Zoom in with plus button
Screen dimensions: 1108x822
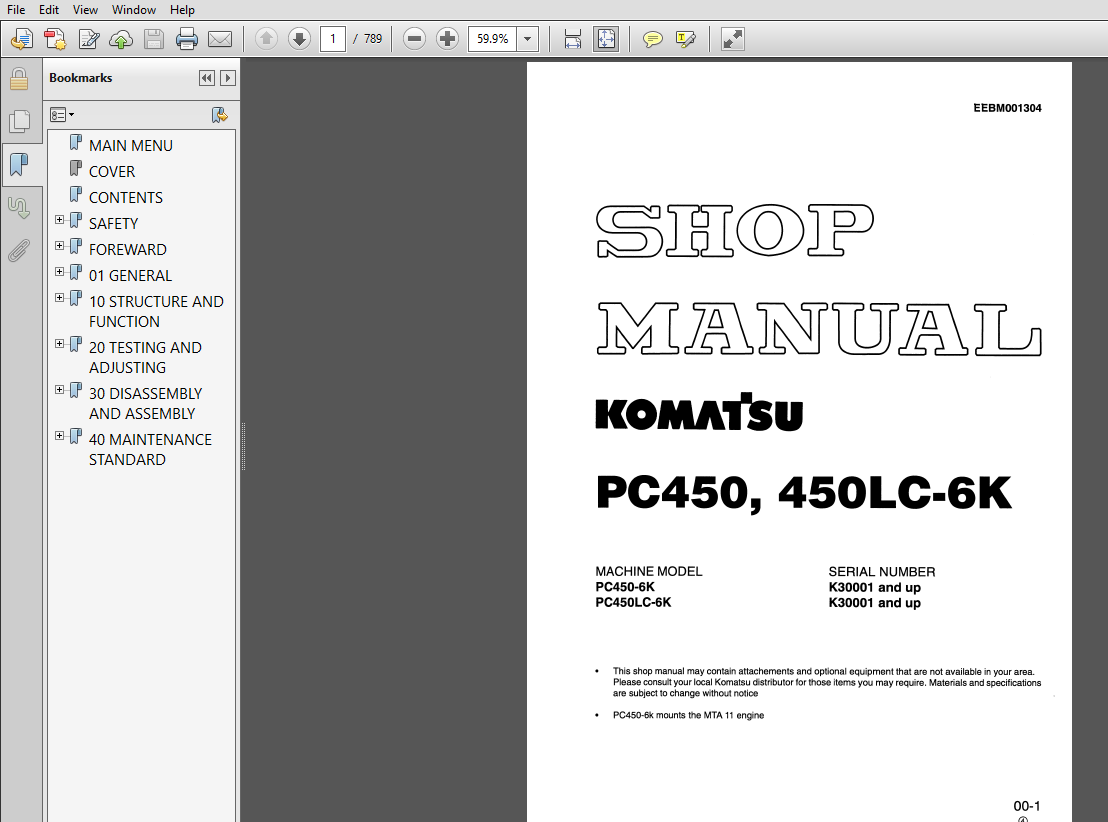[447, 39]
